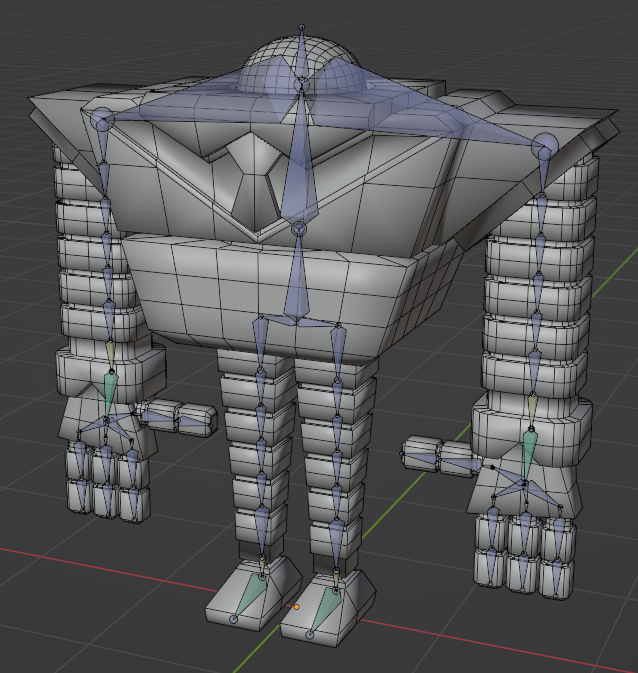This screenshot has width=638, height=673.
Task: Select the shoulder joint sphere on the right side
Action: 544,145
